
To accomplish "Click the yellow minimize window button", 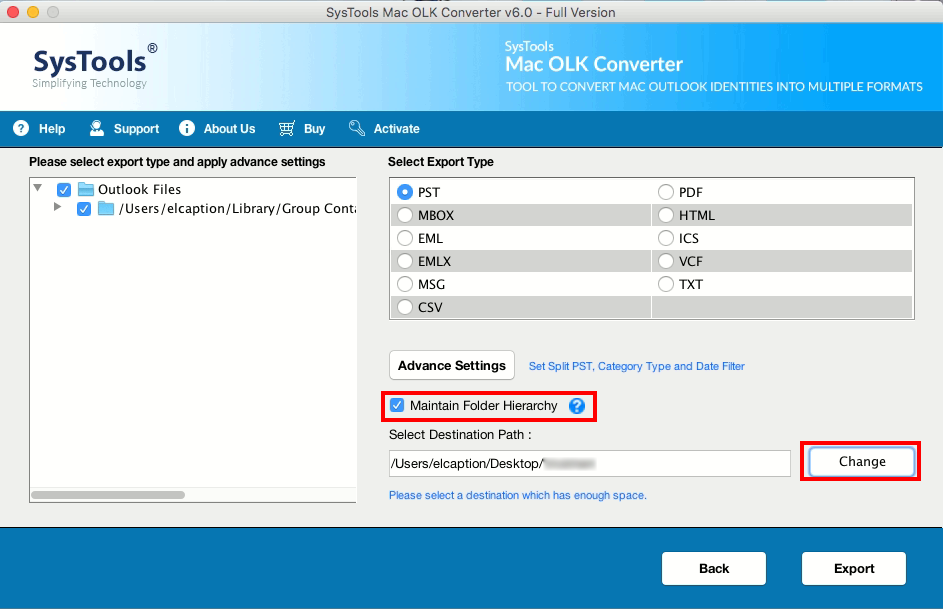I will click(33, 12).
